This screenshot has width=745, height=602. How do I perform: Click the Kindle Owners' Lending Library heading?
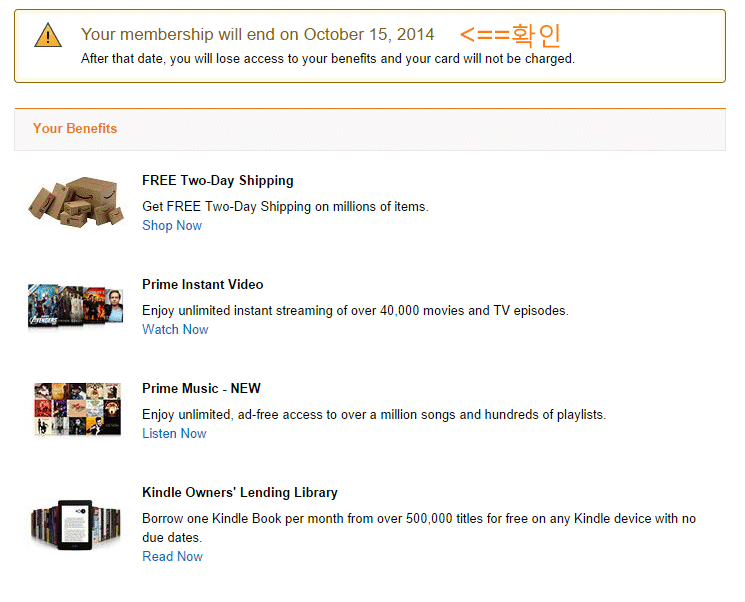coord(240,493)
